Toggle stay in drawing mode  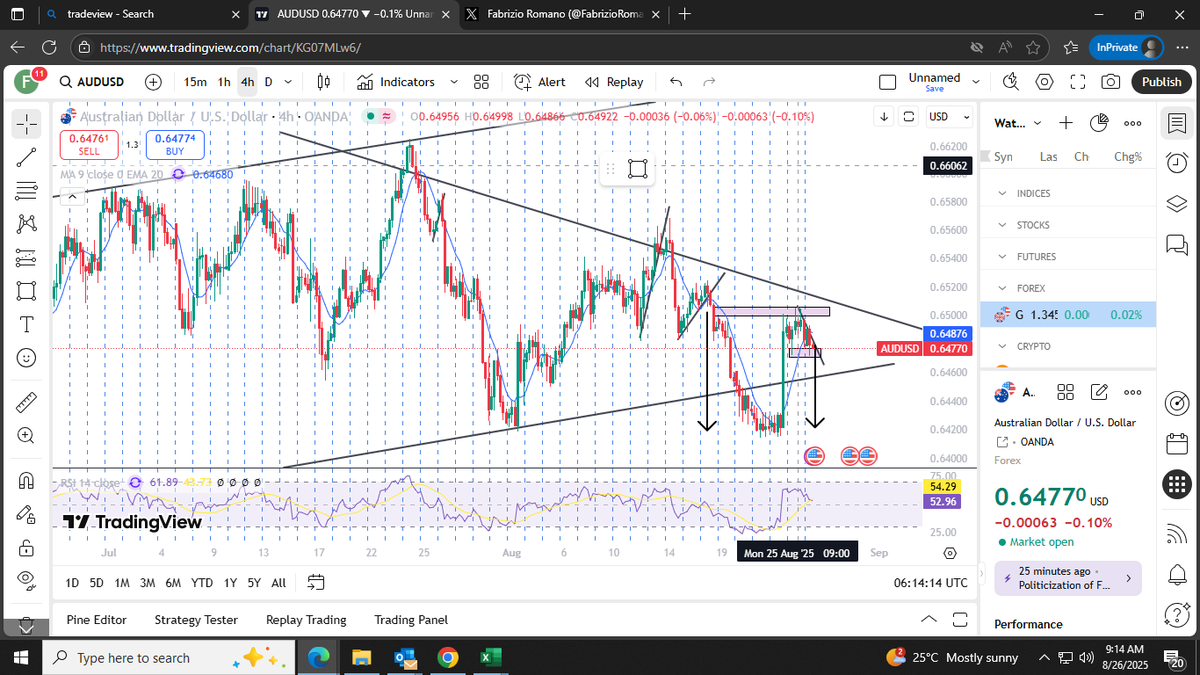tap(27, 513)
